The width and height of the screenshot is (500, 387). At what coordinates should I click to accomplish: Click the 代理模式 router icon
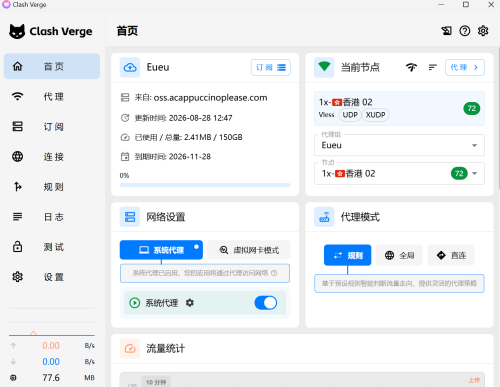click(x=324, y=217)
